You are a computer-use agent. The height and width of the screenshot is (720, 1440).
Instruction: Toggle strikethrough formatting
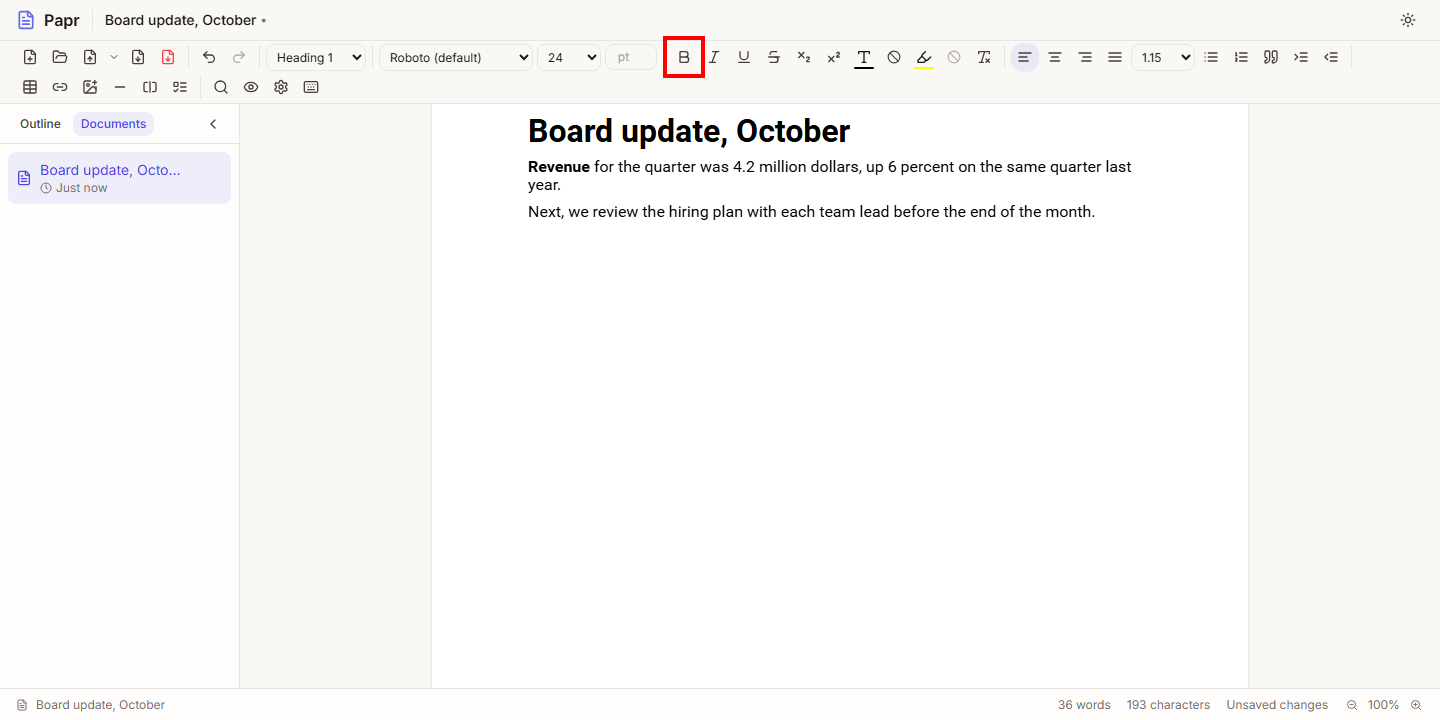click(x=774, y=57)
